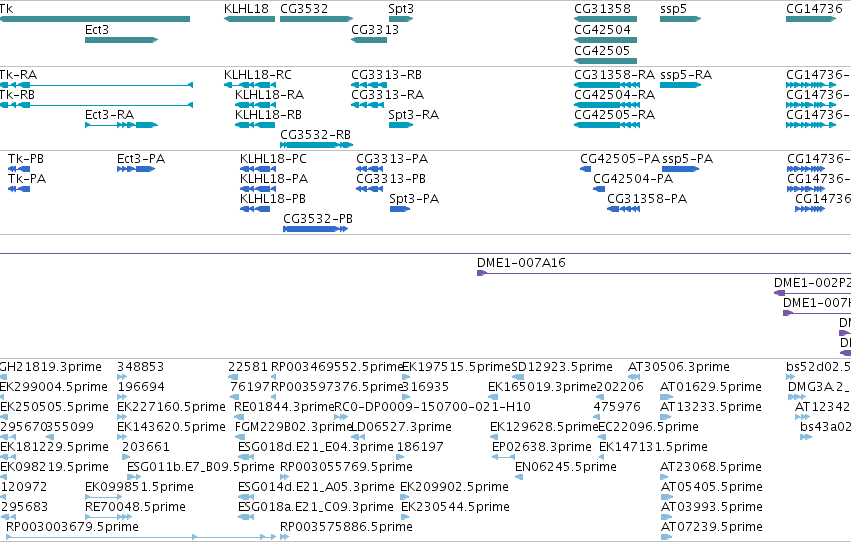Viewport: 851px width, 542px height.
Task: Select the AT30506.3prime EST label
Action: 679,367
